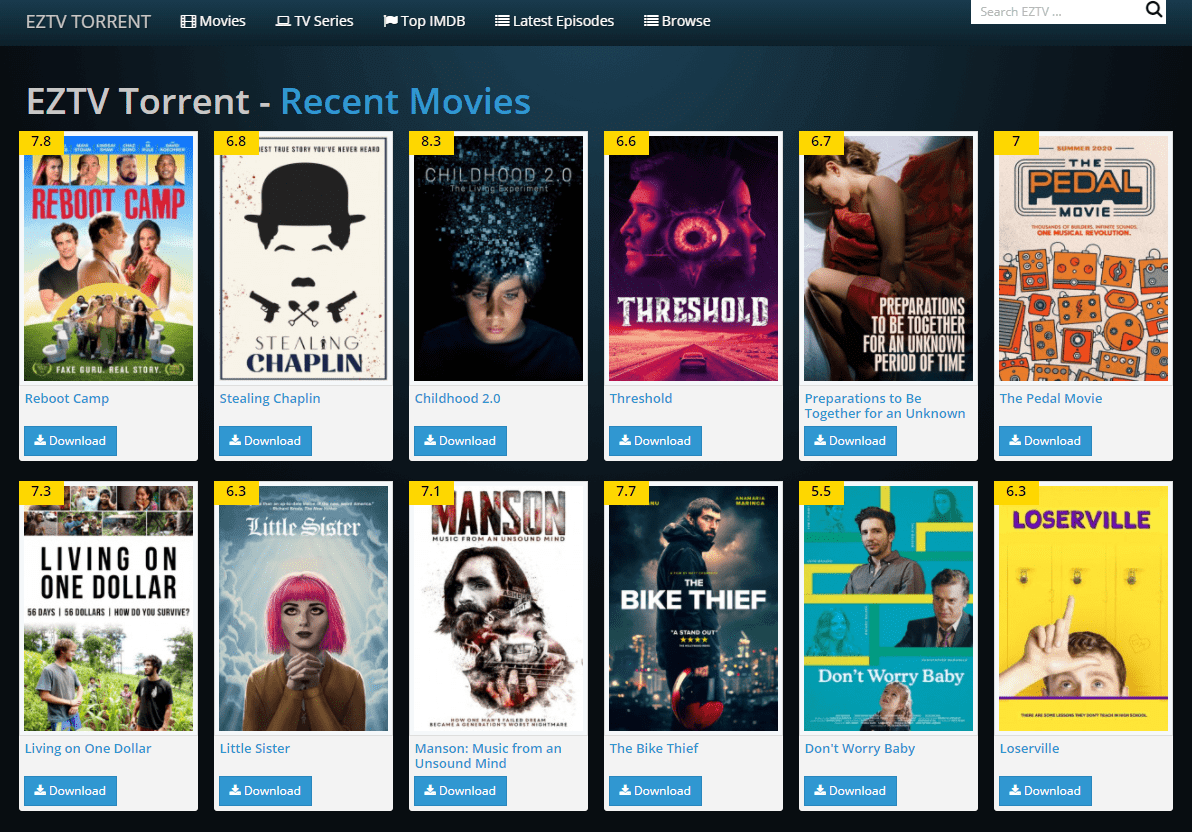The height and width of the screenshot is (832, 1192).
Task: Download the Reboot Camp movie
Action: pyautogui.click(x=70, y=441)
